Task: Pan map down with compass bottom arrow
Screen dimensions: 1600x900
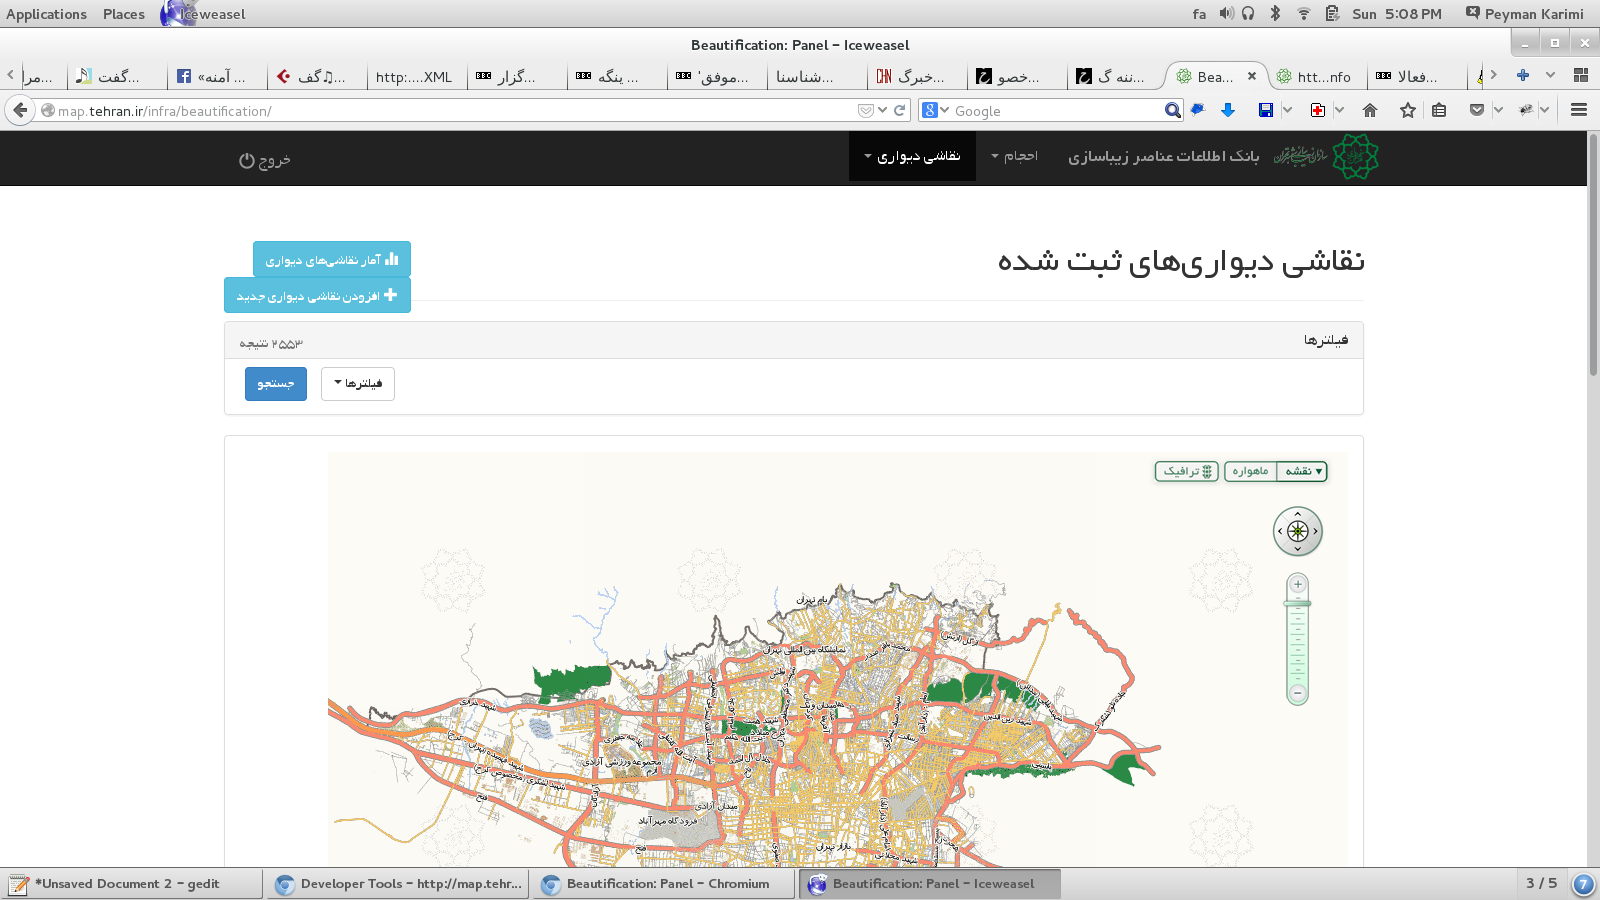Action: (1298, 549)
